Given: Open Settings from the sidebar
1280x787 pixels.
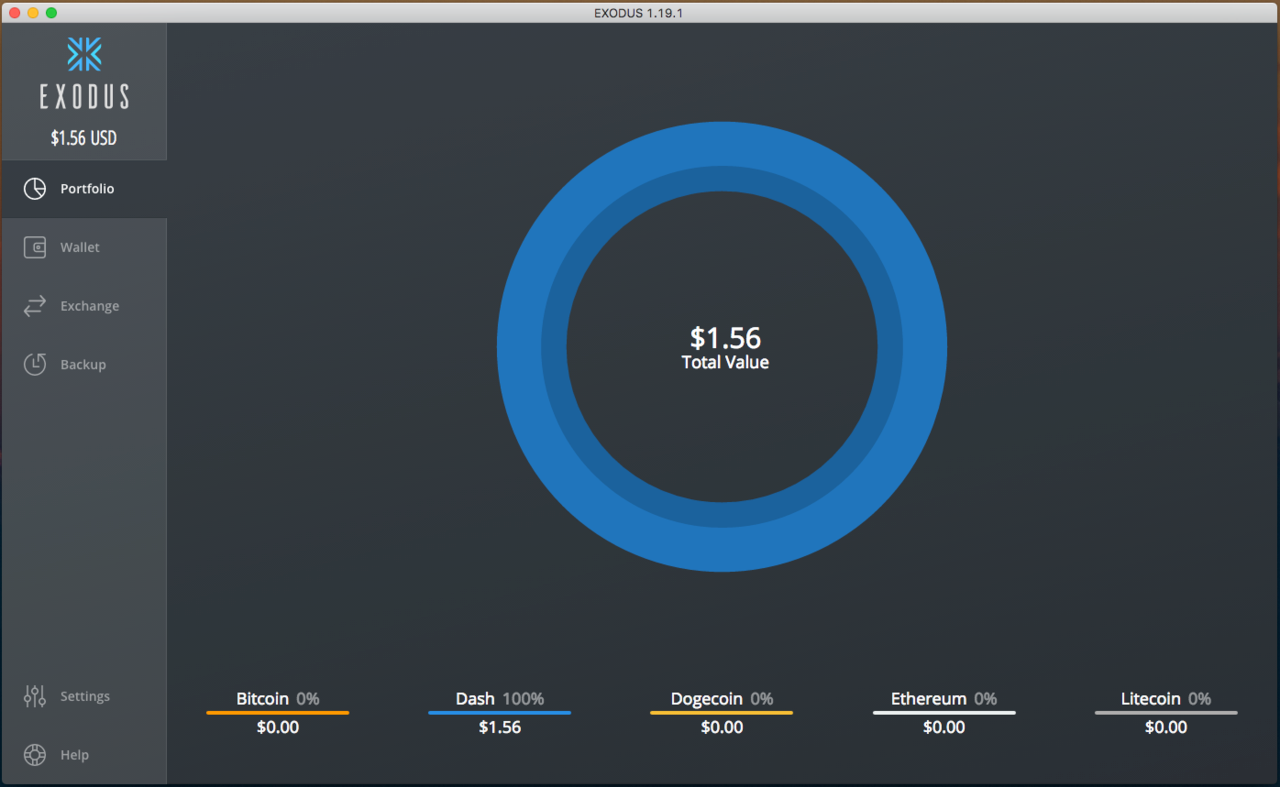Looking at the screenshot, I should [x=84, y=696].
